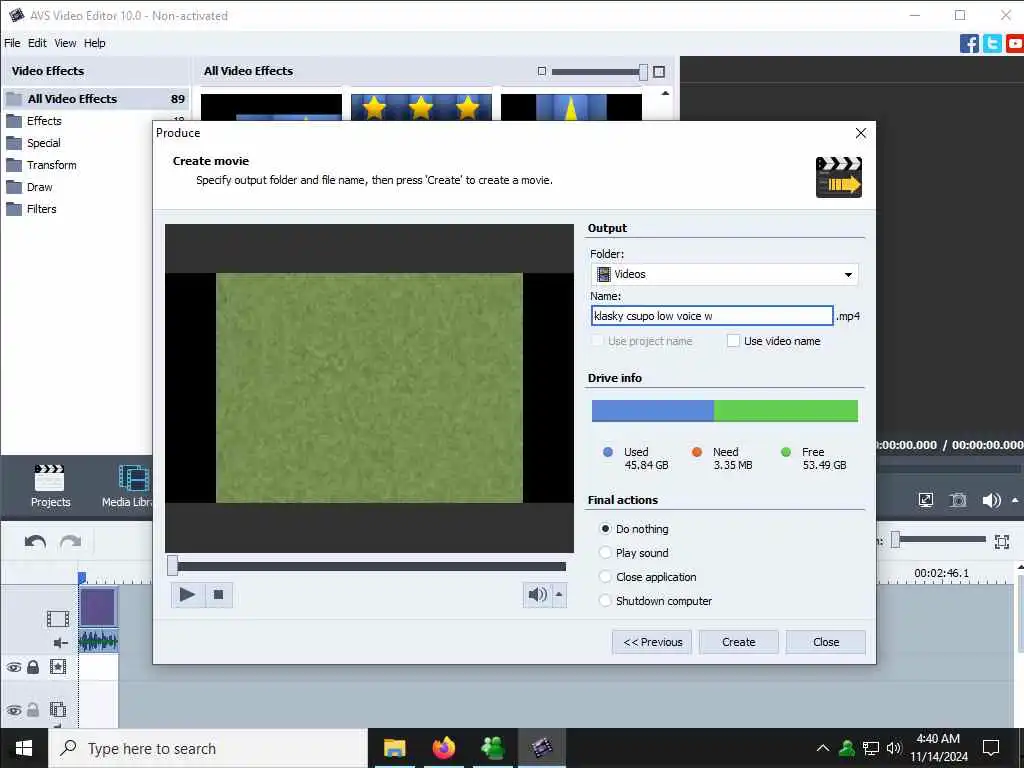Image resolution: width=1024 pixels, height=768 pixels.
Task: Lock the video effects track
Action: [x=33, y=667]
